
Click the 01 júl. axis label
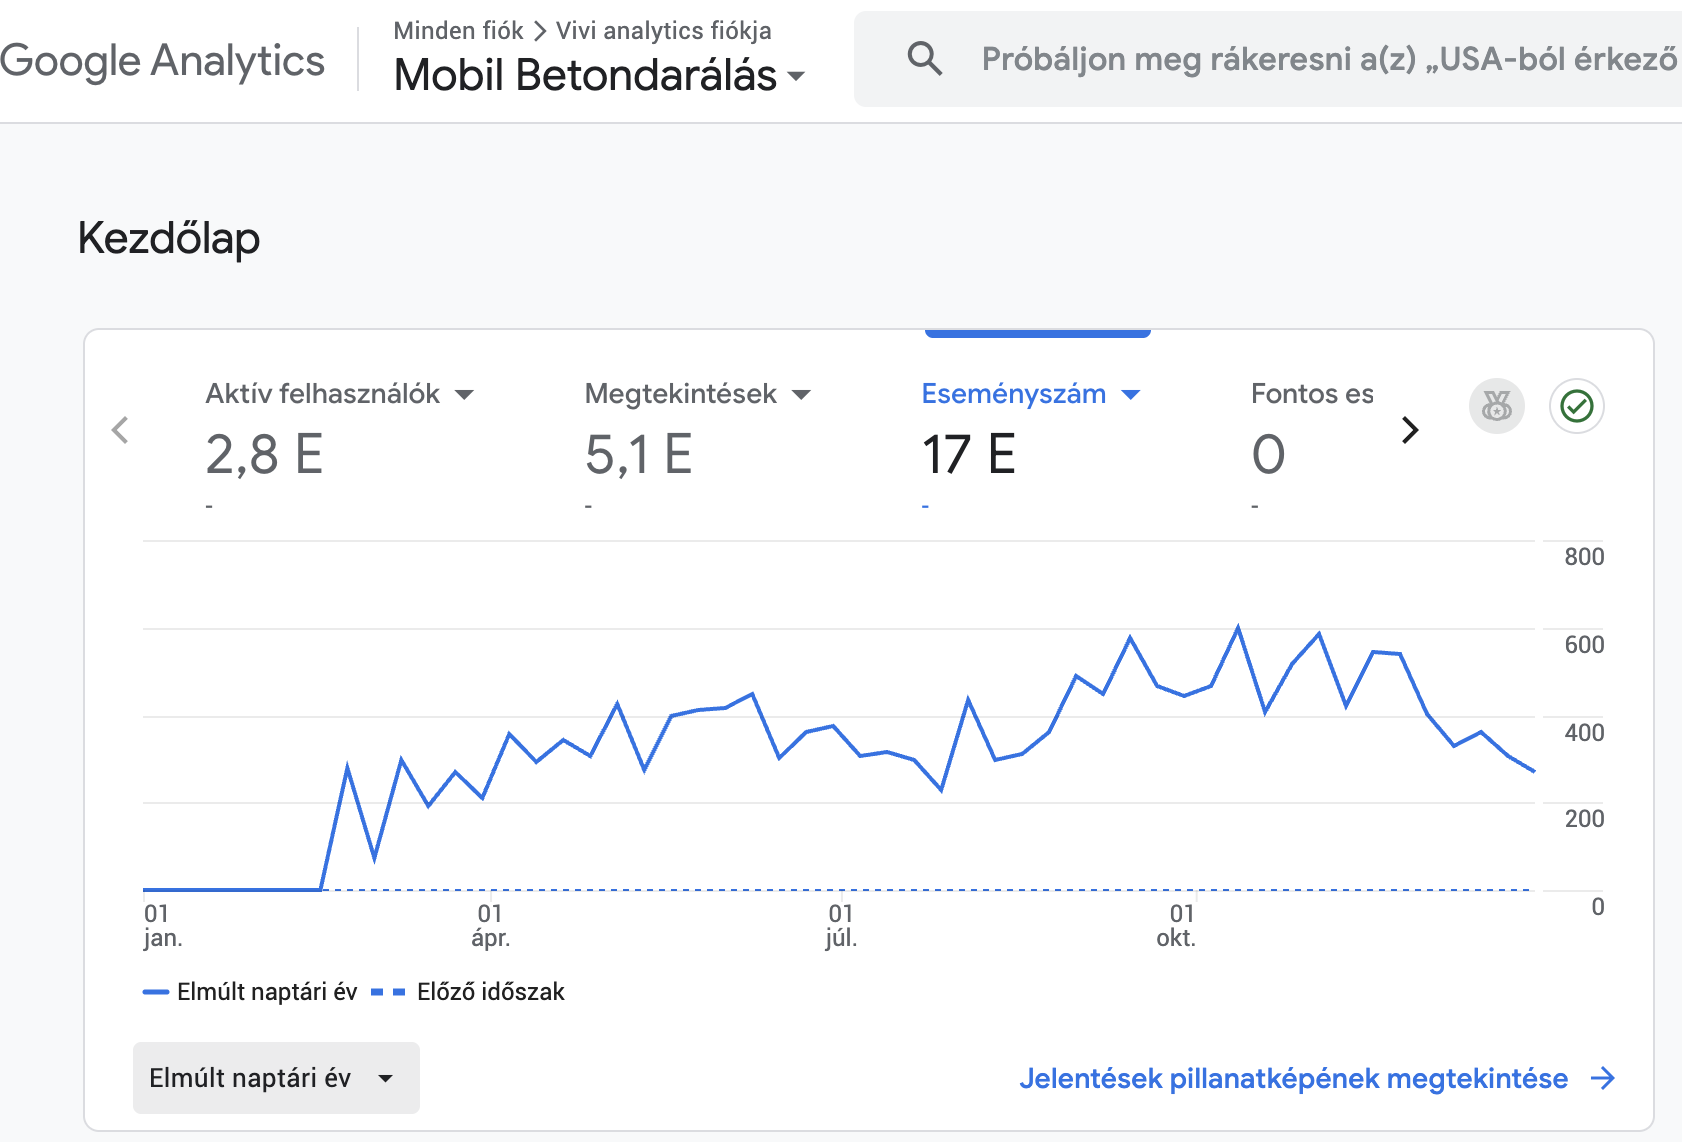point(841,925)
